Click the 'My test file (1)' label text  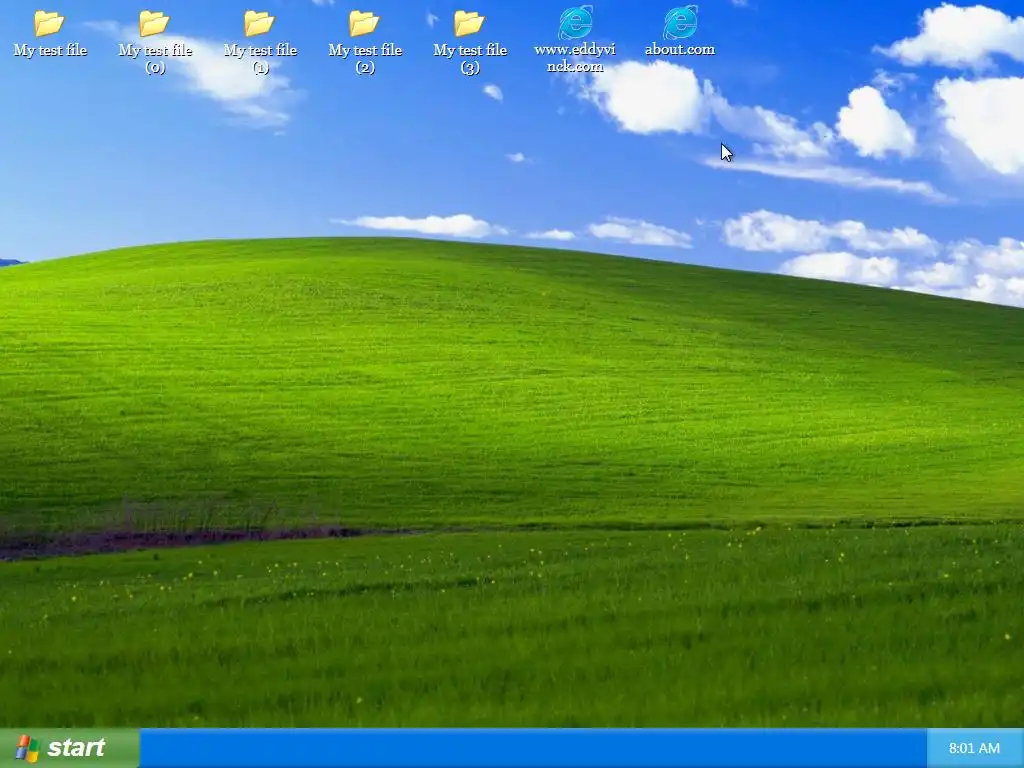point(261,59)
